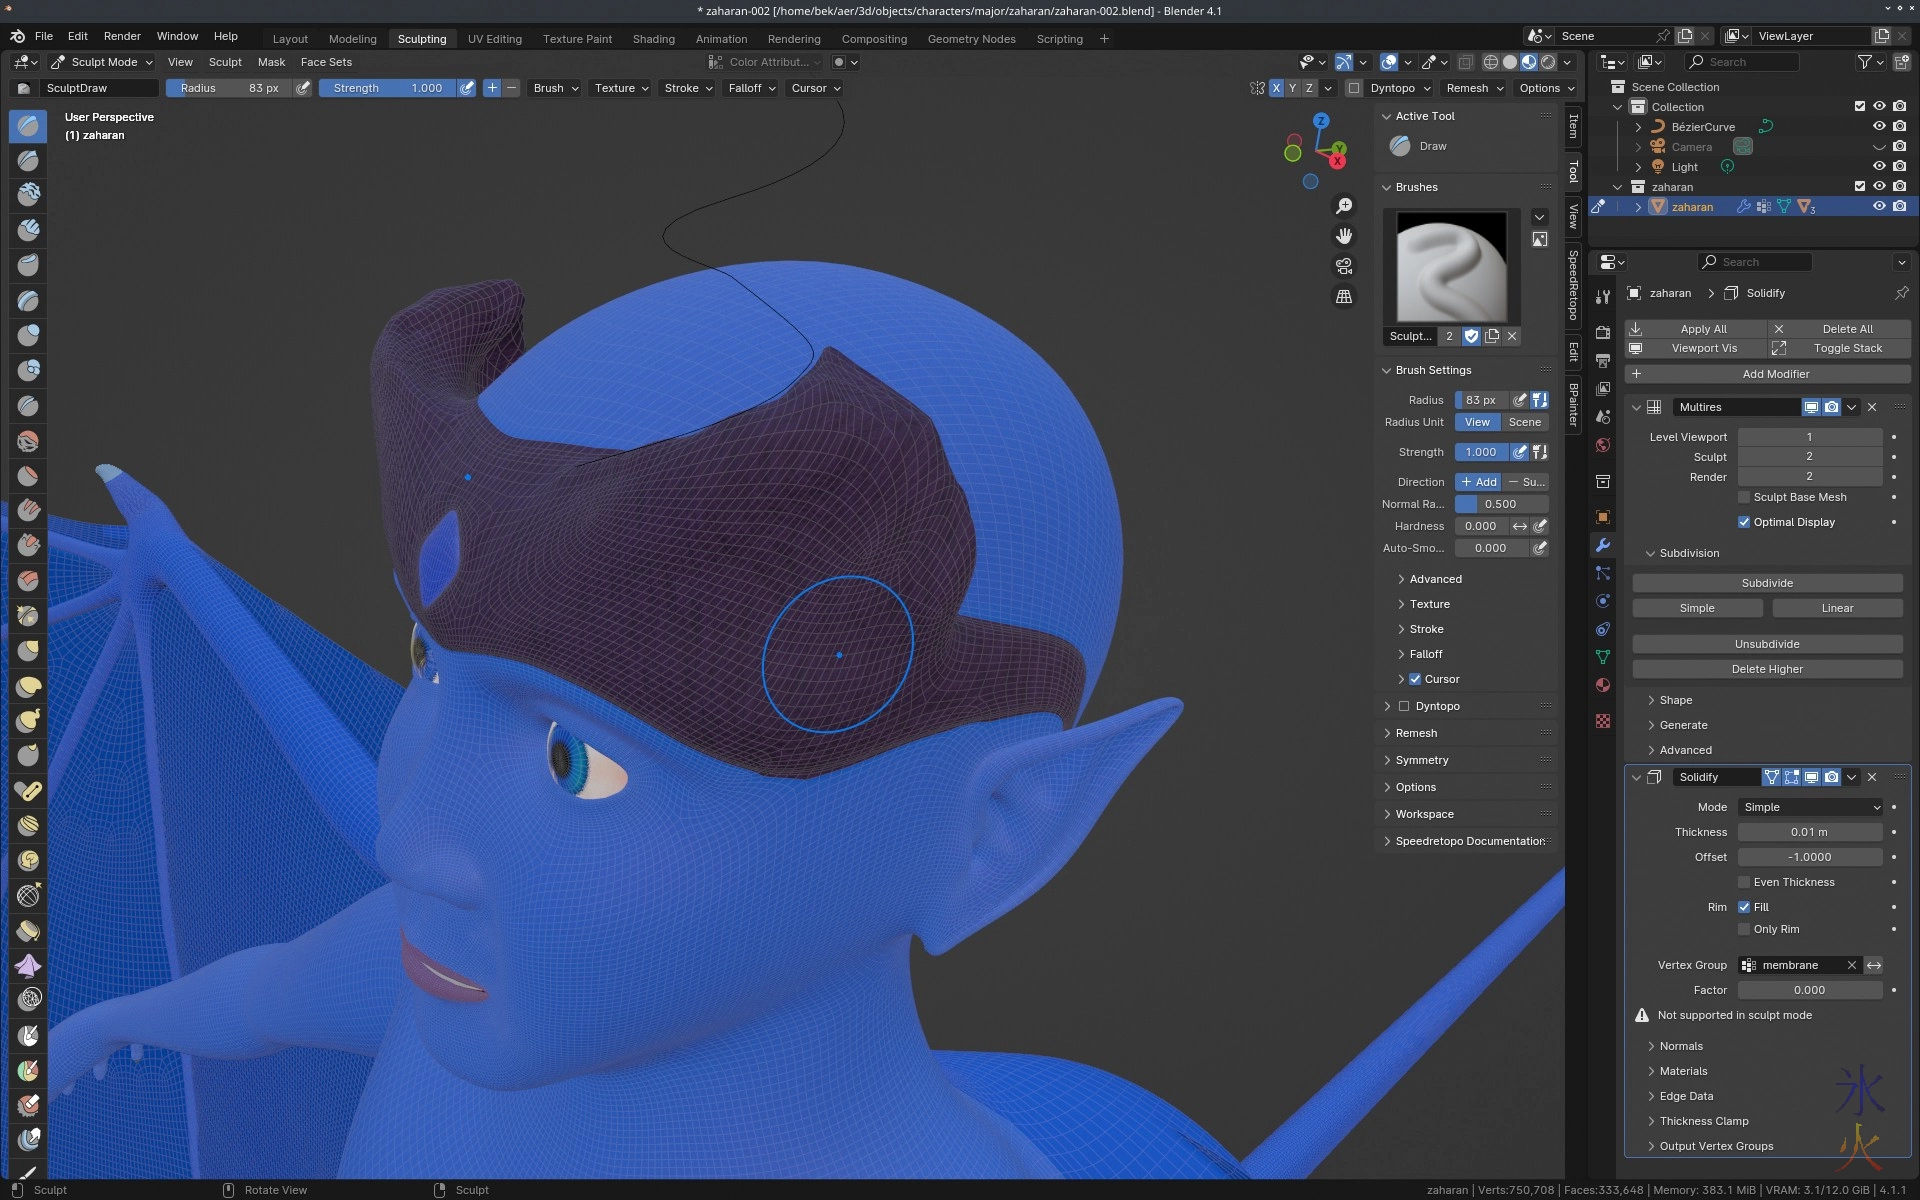
Task: Enable Even Thickness checkbox
Action: pos(1744,882)
